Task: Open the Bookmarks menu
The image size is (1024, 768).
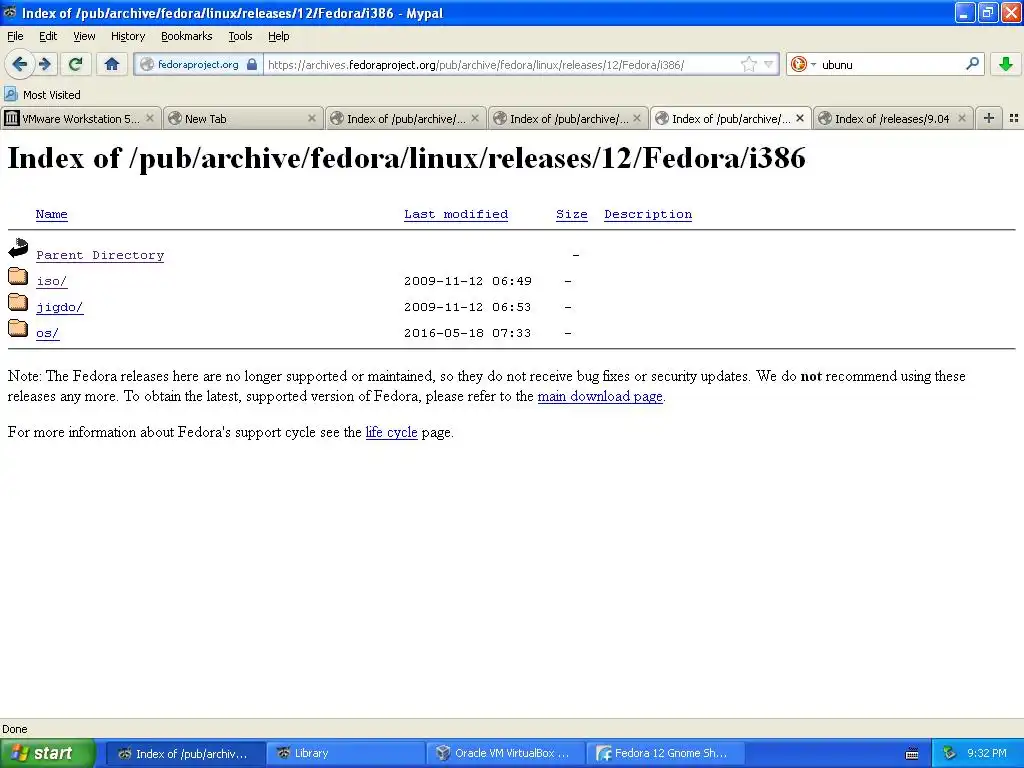Action: 187,36
